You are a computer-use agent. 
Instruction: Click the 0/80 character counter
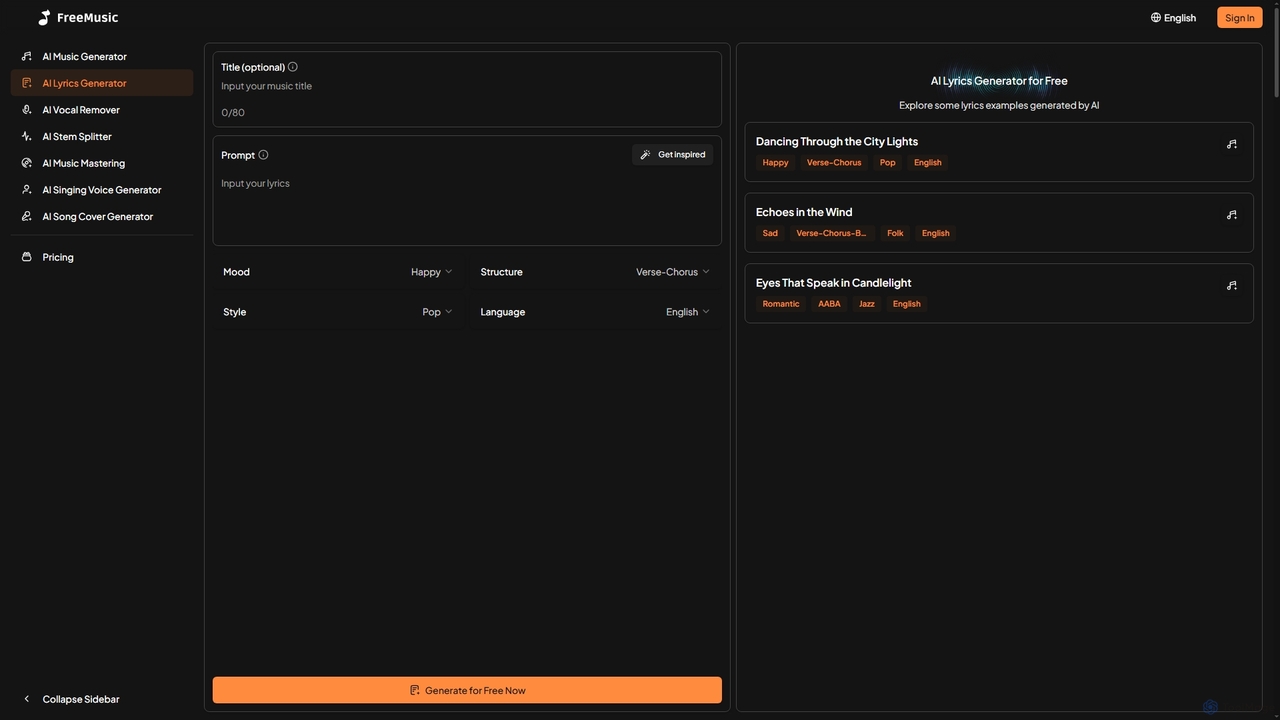[233, 113]
